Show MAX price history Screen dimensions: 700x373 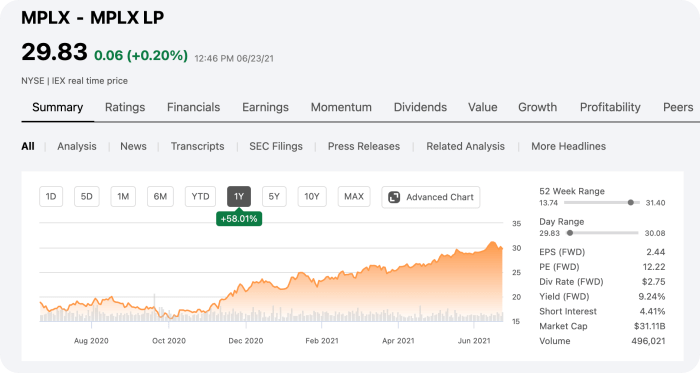click(x=354, y=196)
